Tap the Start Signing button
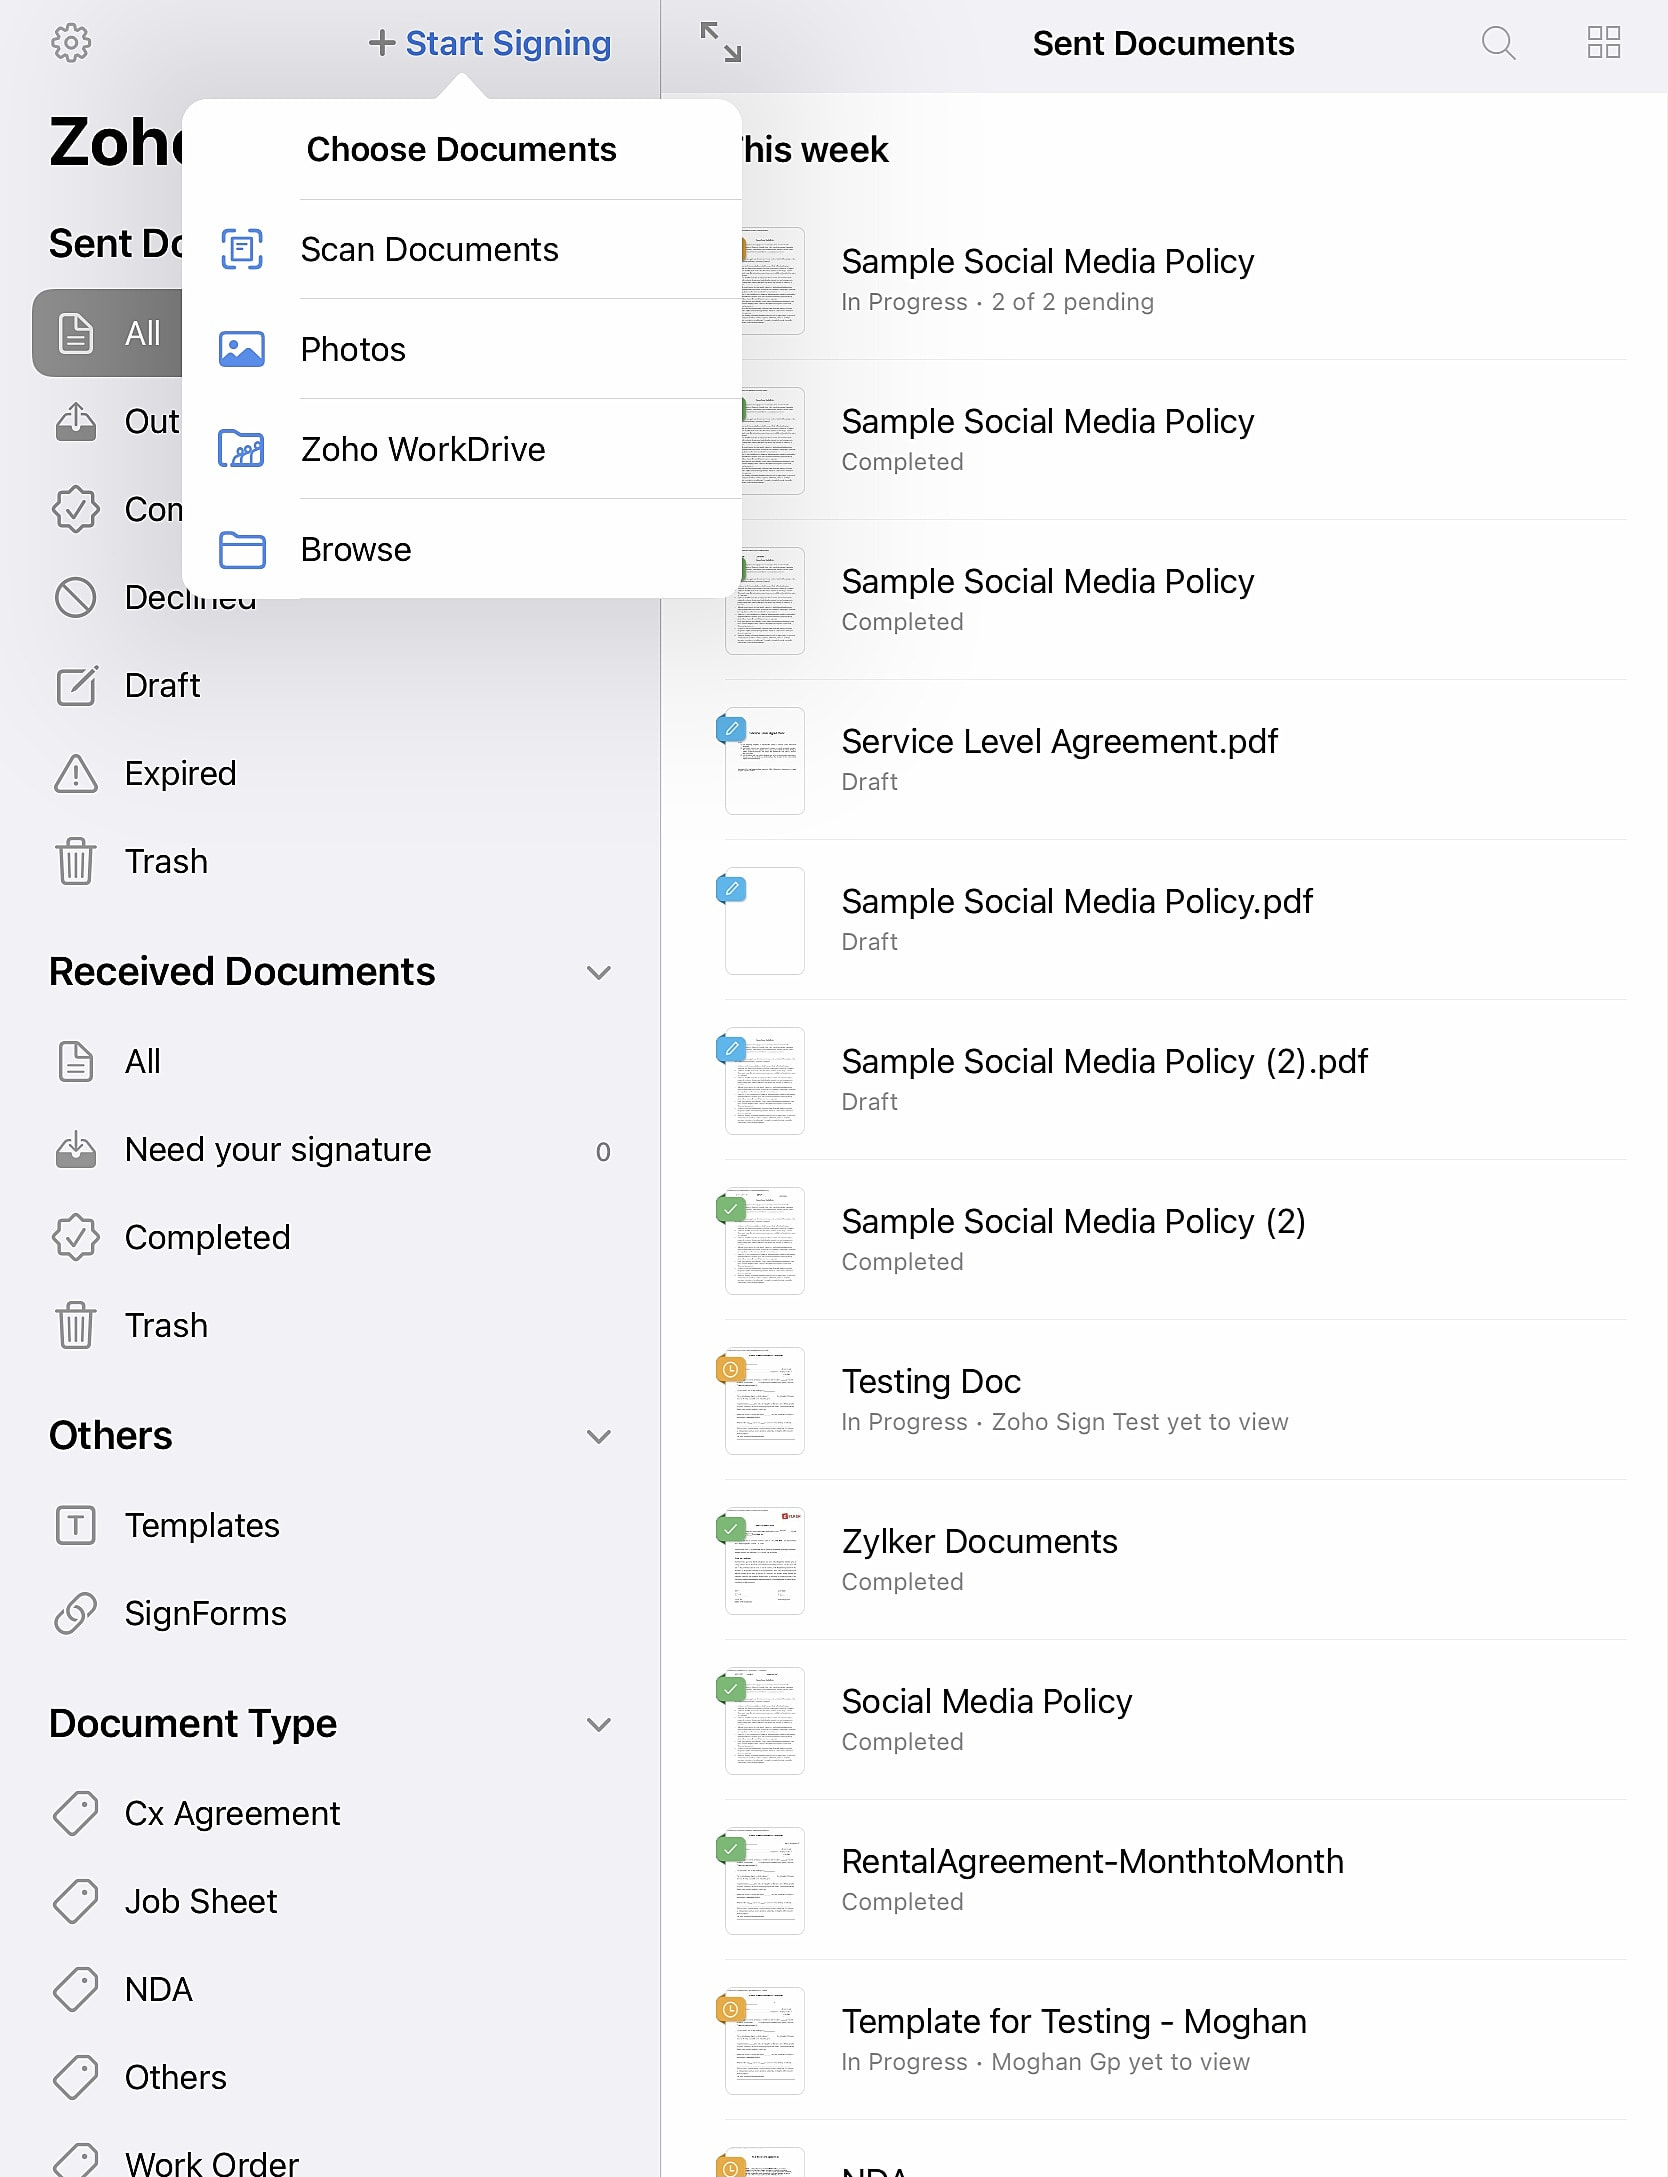 490,43
